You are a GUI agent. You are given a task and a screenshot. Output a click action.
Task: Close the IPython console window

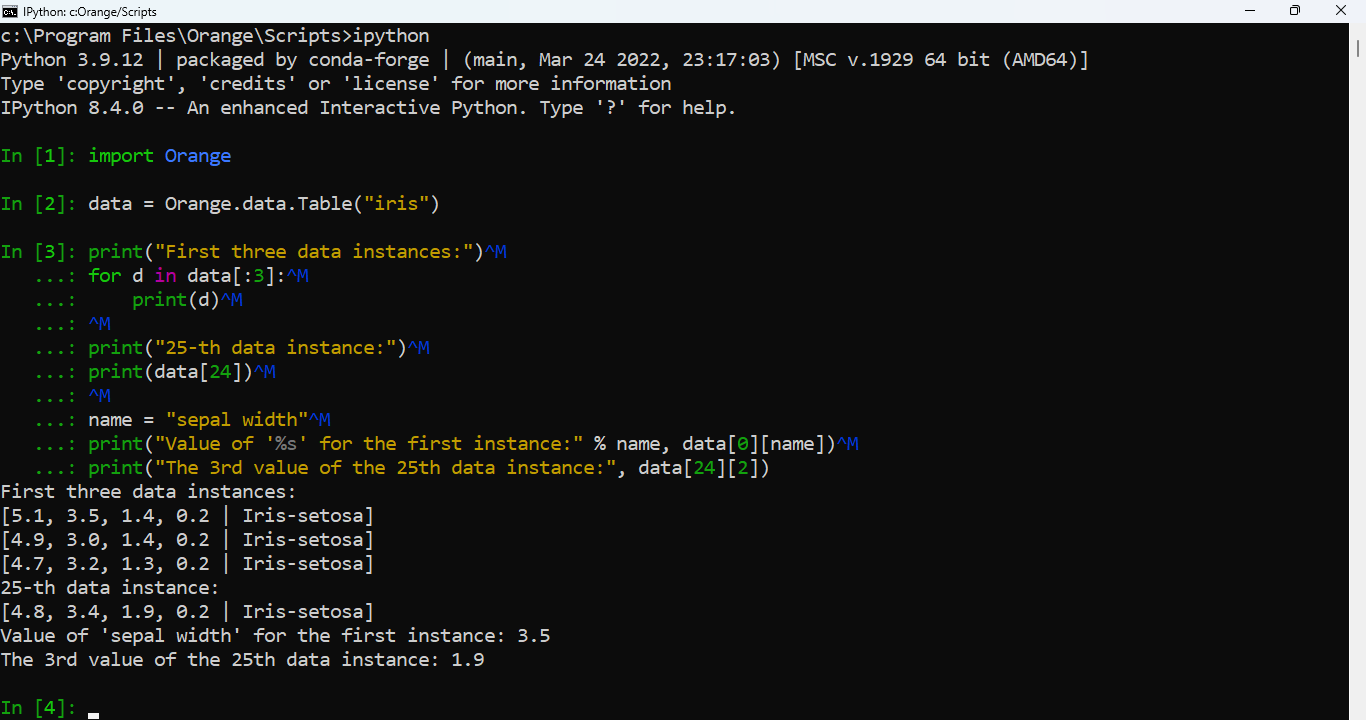click(1341, 10)
